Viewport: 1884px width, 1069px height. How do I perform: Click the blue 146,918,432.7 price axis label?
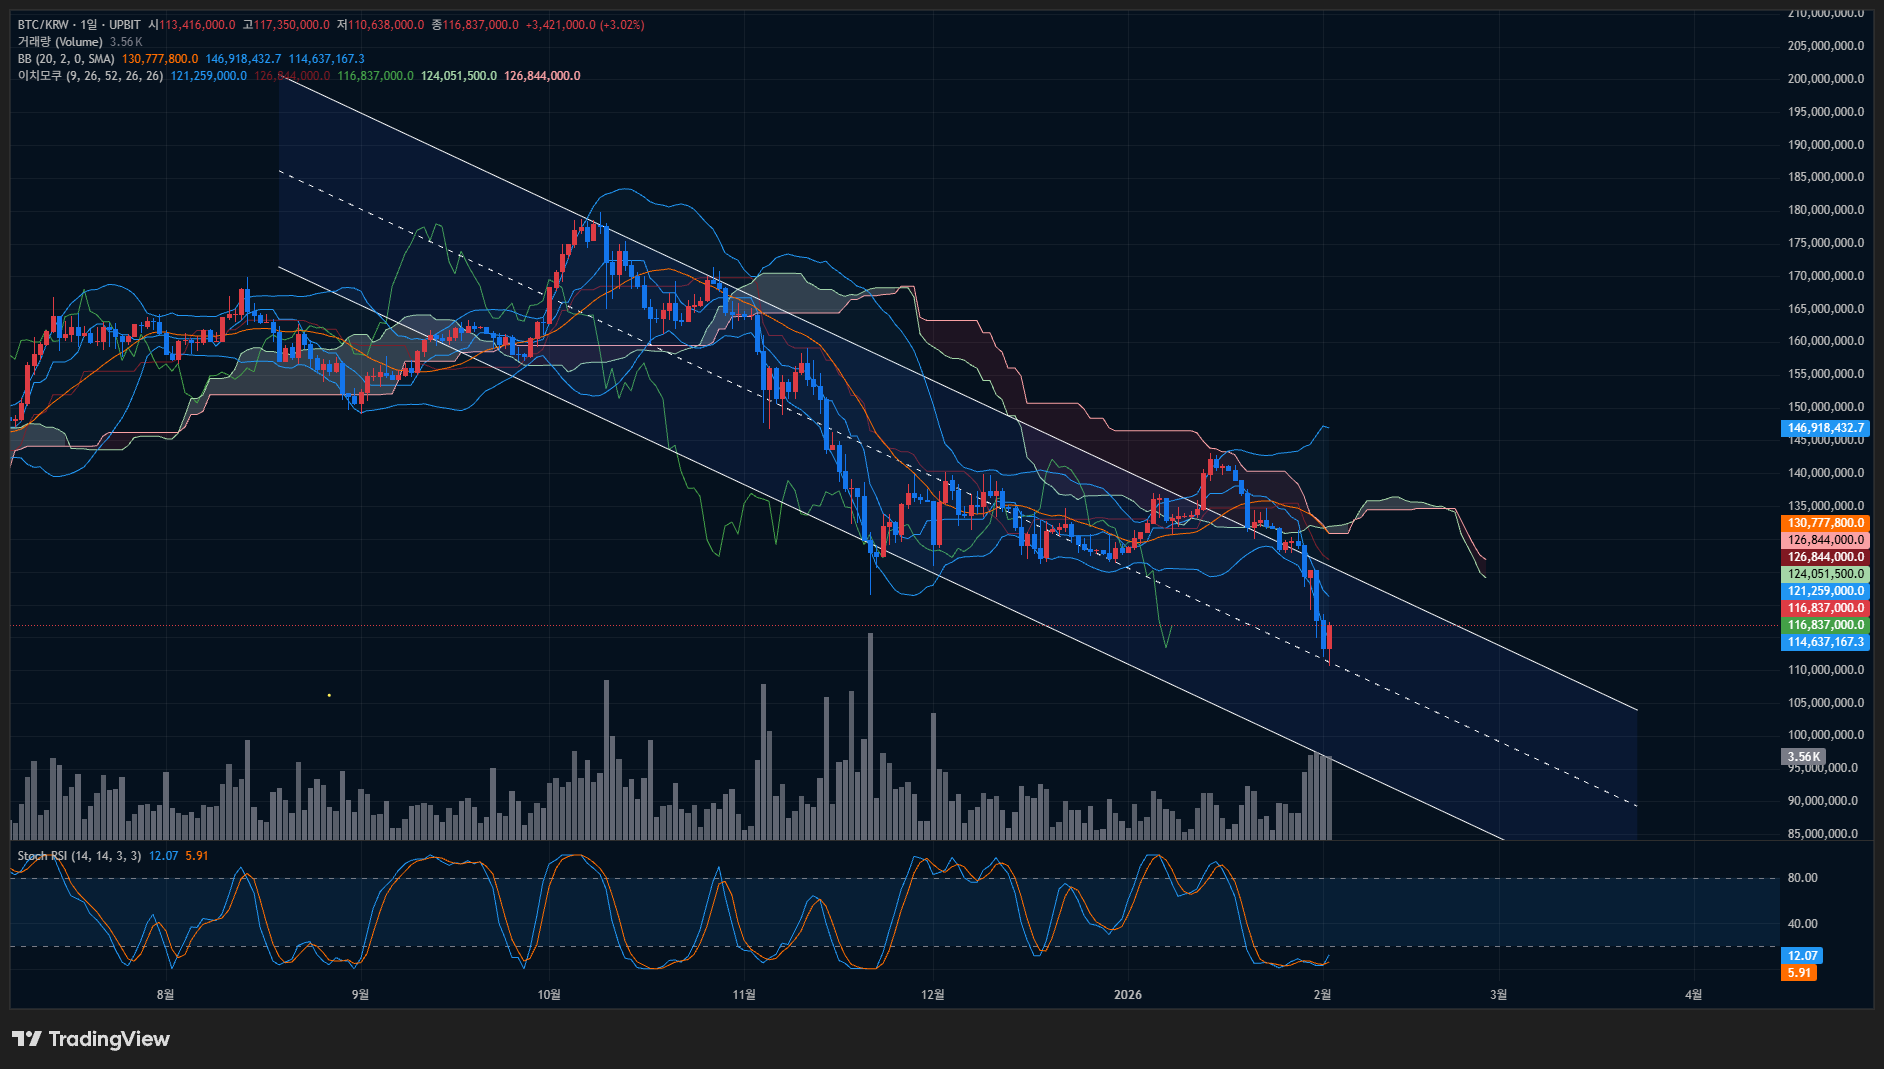point(1825,428)
